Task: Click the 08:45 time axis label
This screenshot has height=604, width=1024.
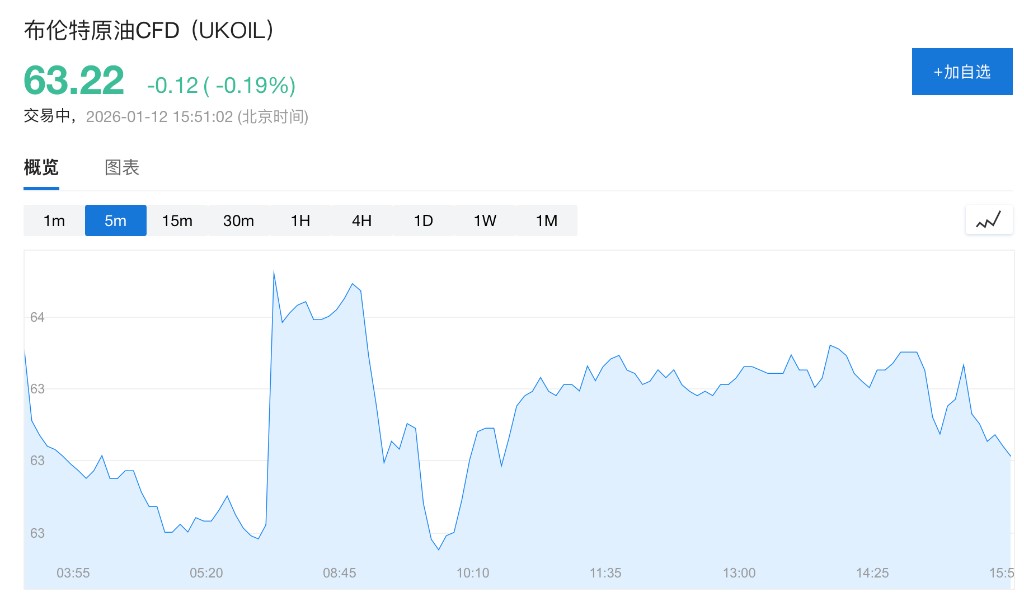Action: [x=339, y=573]
